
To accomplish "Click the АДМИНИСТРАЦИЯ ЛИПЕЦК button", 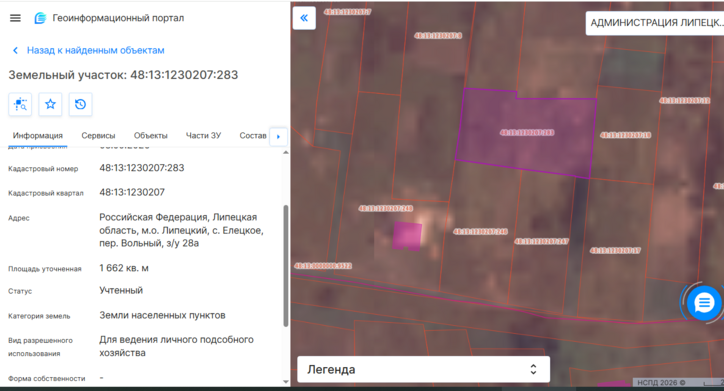I will (655, 23).
